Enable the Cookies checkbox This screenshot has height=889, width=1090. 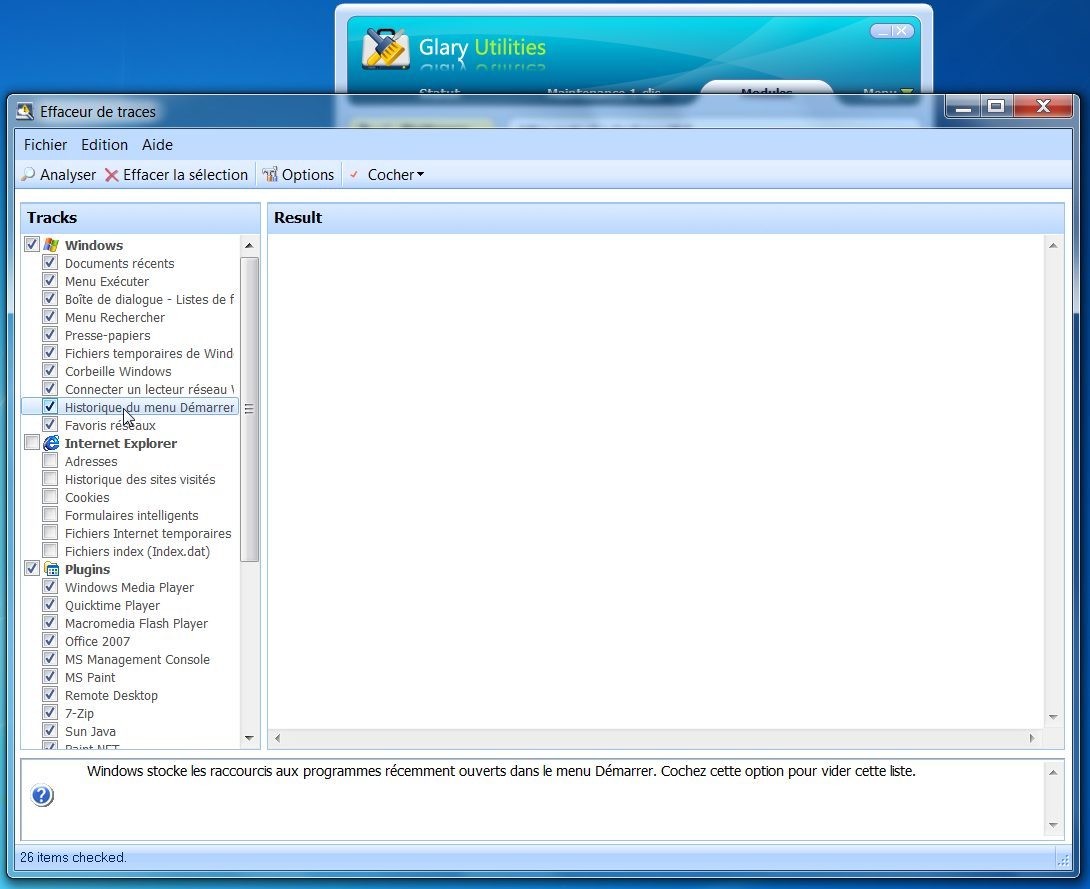pyautogui.click(x=49, y=496)
